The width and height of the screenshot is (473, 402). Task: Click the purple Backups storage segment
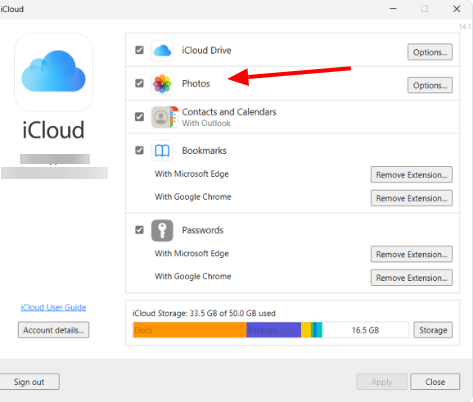(x=274, y=330)
